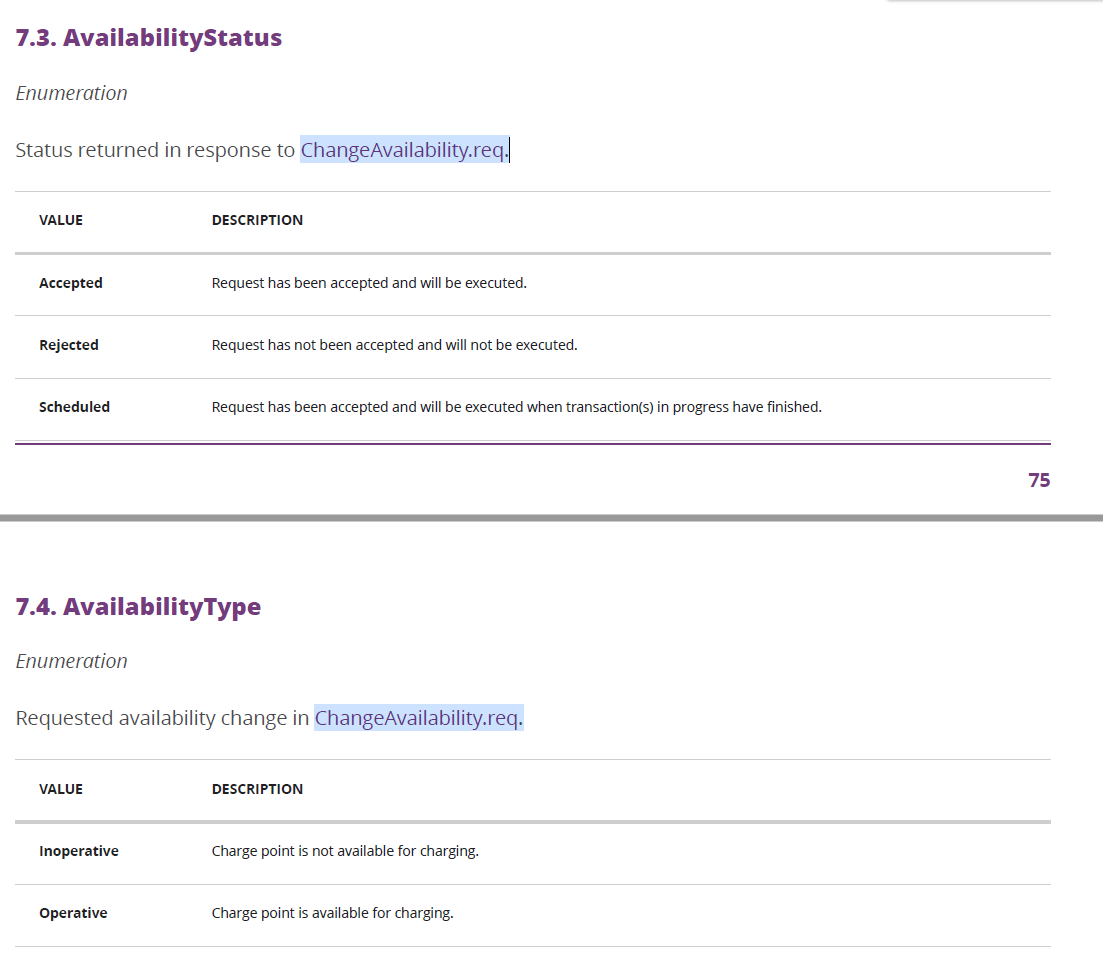The height and width of the screenshot is (961, 1103).
Task: Click the Accepted value cell
Action: pos(71,283)
